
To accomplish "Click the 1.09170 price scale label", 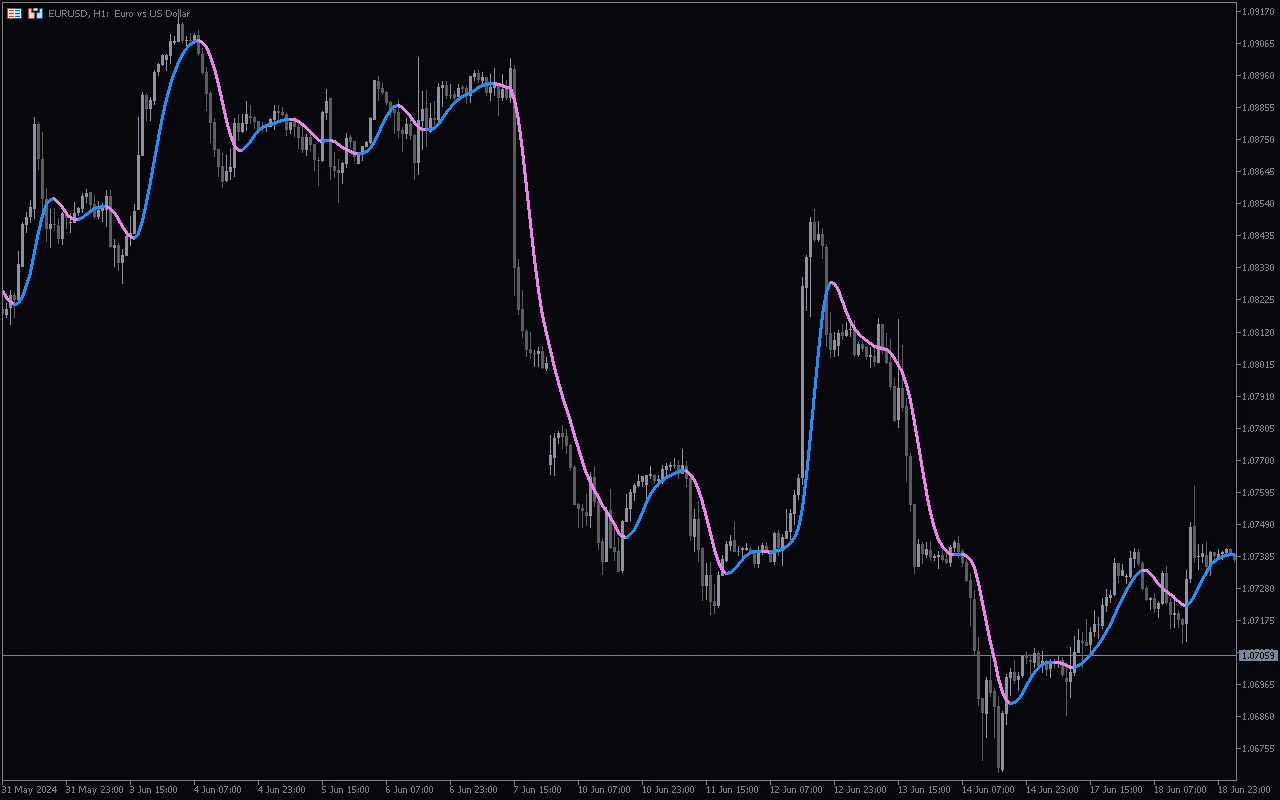I will point(1257,12).
